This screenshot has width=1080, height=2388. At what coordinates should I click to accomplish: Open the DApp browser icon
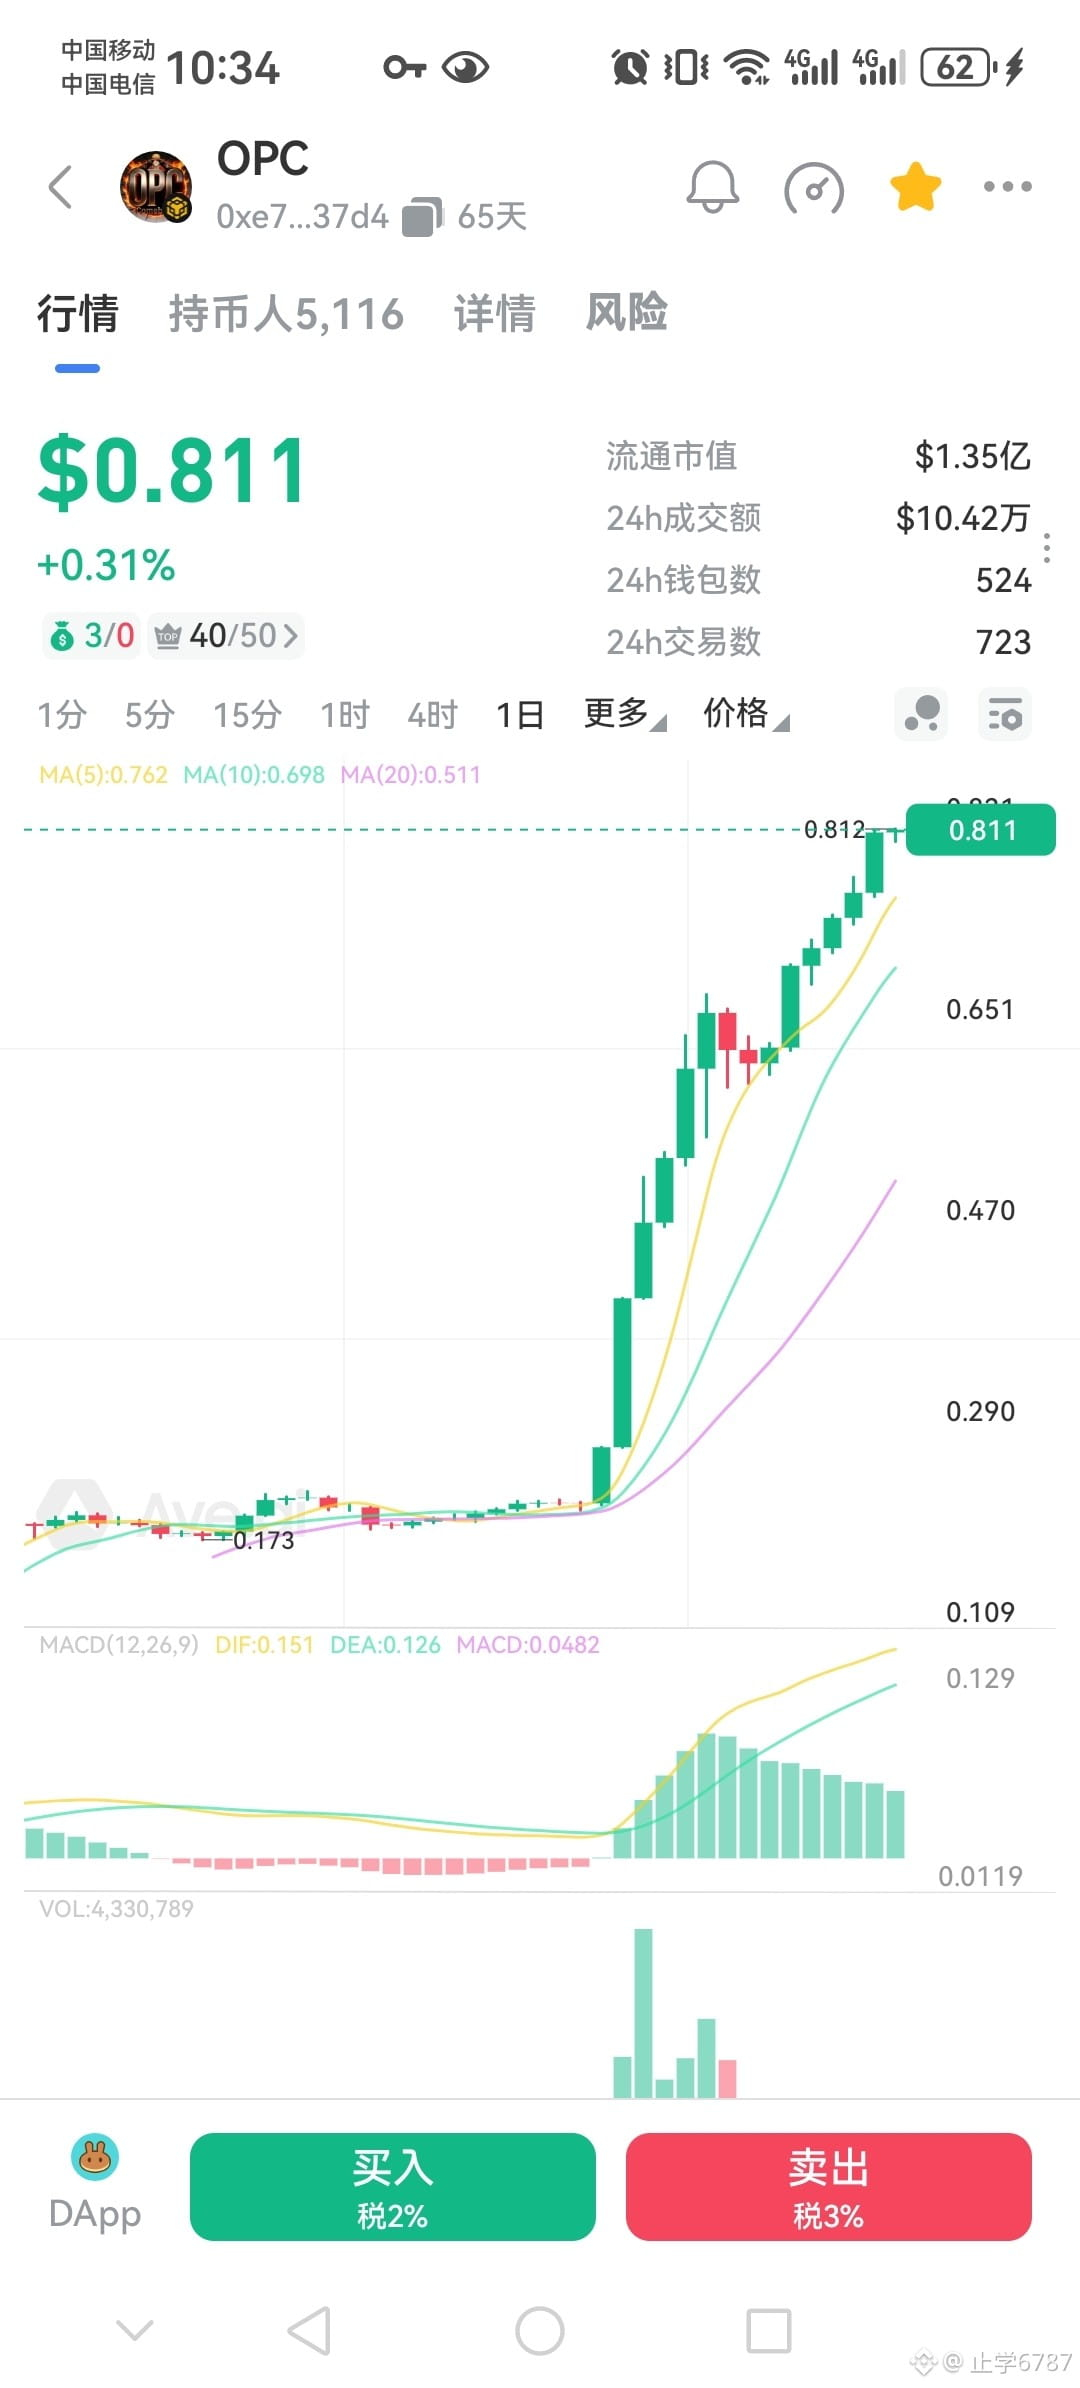click(x=95, y=2186)
